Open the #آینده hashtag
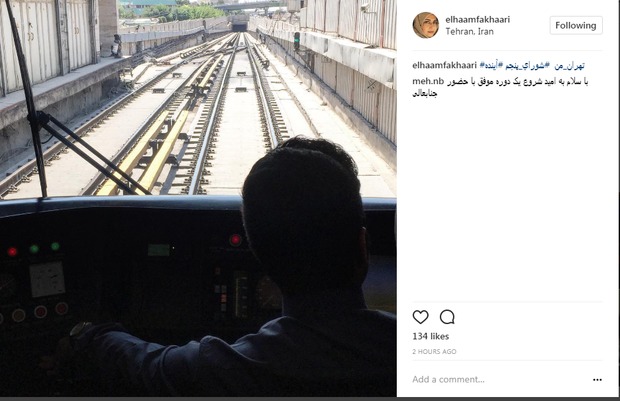The width and height of the screenshot is (620, 401). 491,65
